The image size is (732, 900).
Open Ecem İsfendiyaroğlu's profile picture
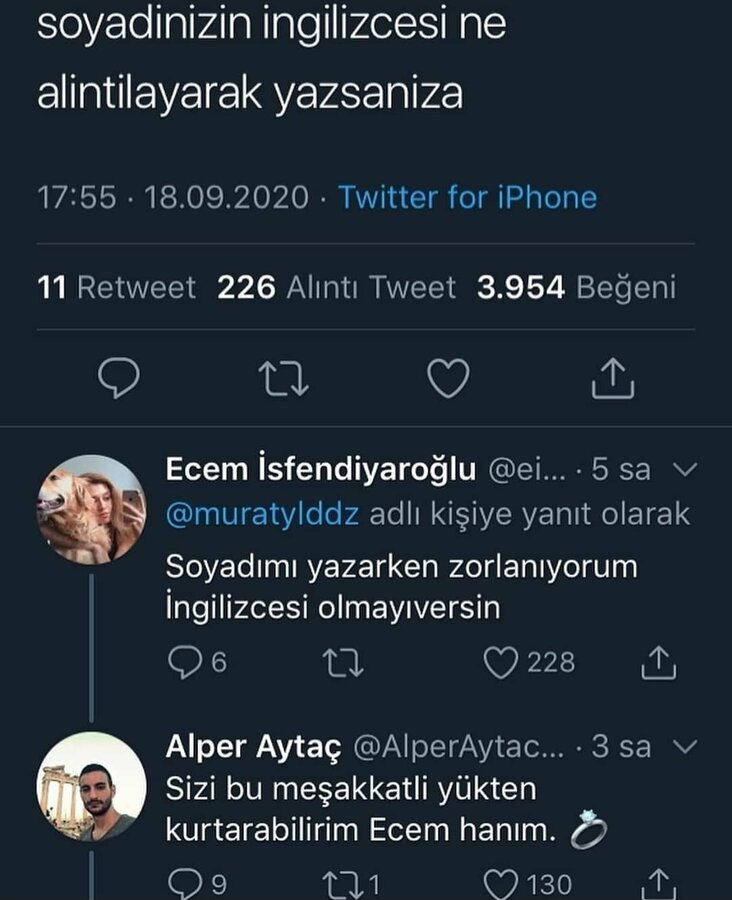click(x=92, y=509)
